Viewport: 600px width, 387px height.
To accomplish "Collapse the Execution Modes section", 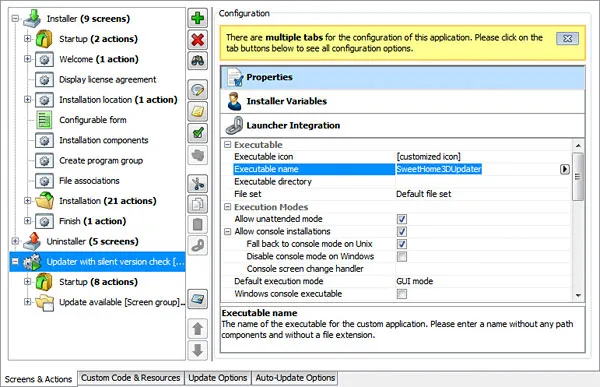I will [228, 207].
